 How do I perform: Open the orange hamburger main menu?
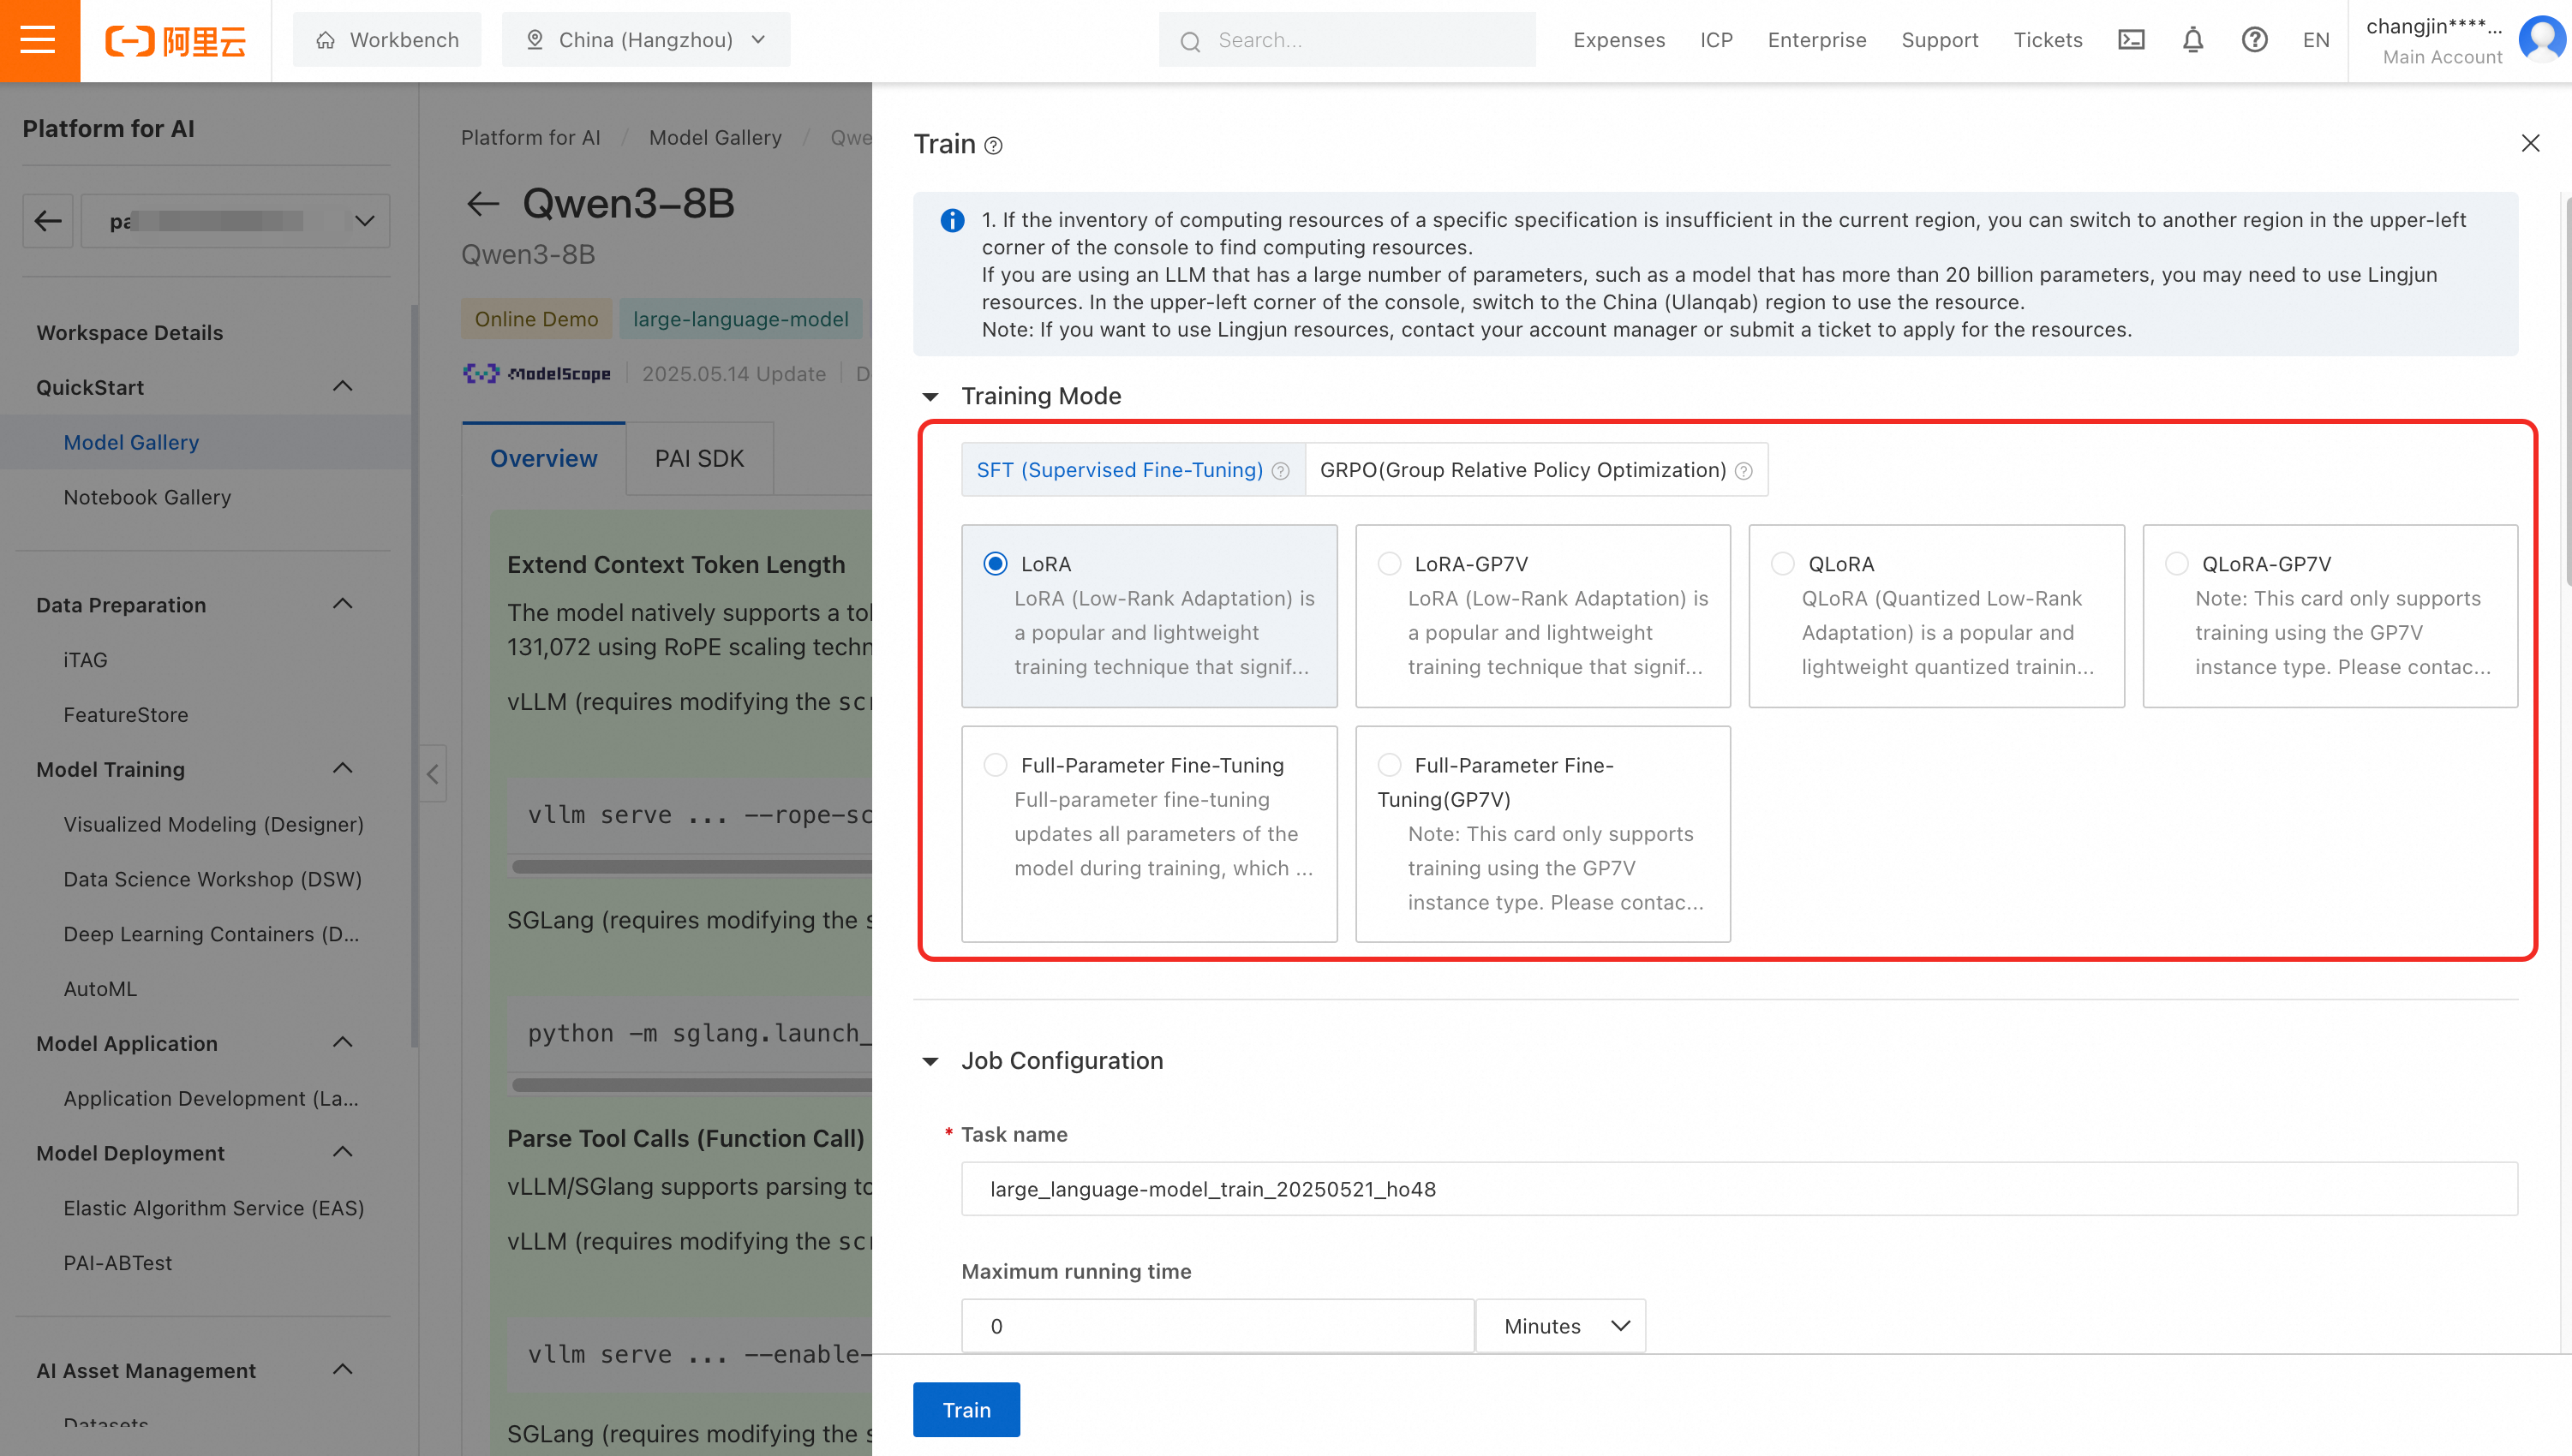39,40
